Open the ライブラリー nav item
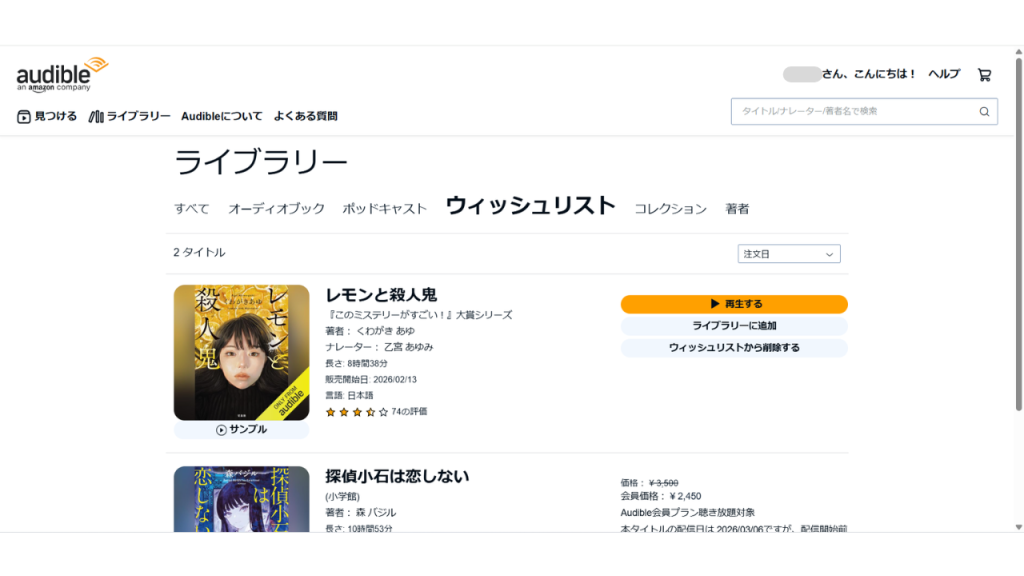The image size is (1024, 576). (x=129, y=116)
